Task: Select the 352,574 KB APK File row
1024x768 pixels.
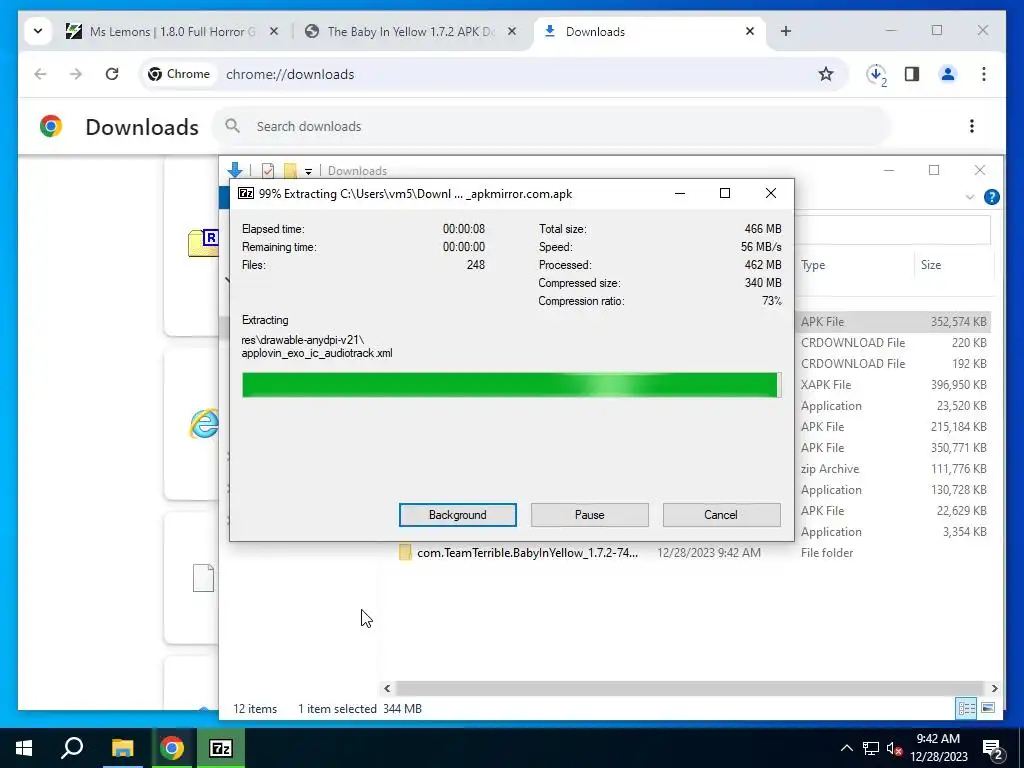Action: tap(892, 321)
